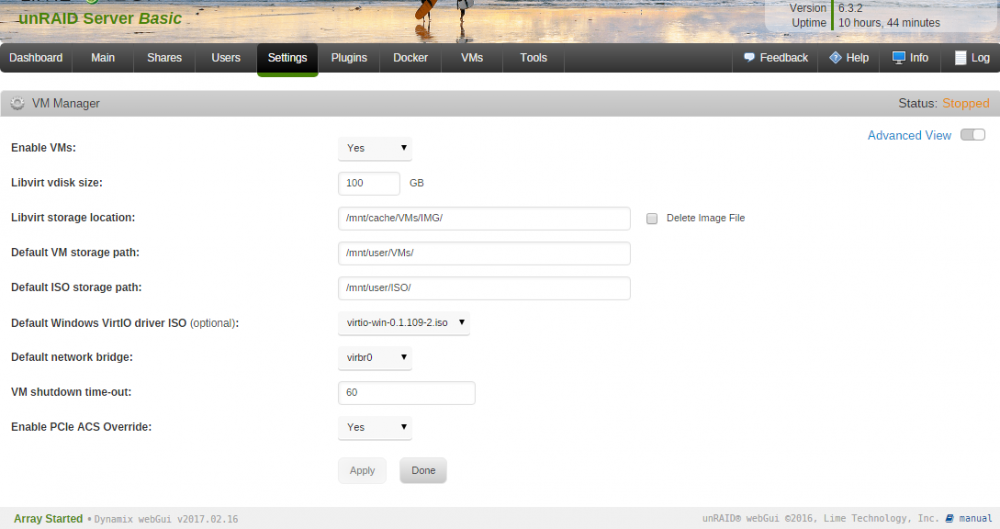This screenshot has width=1000, height=529.
Task: Click the Advanced View link text
Action: 909,135
